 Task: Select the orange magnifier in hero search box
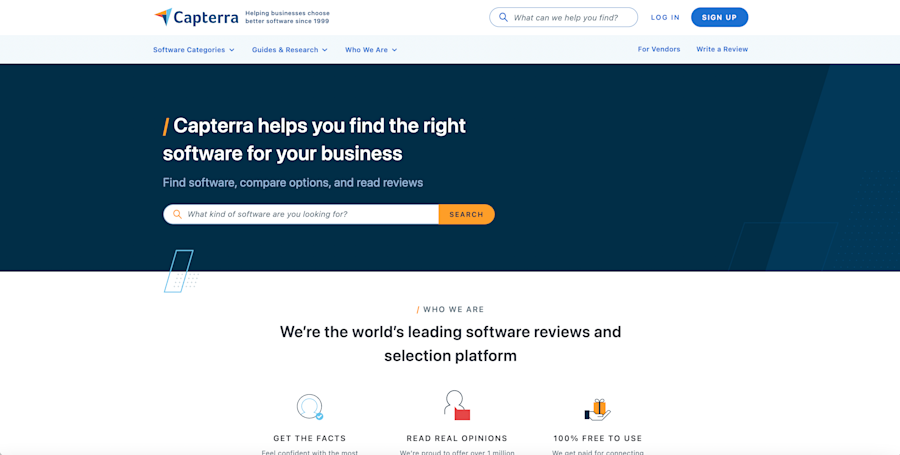pyautogui.click(x=177, y=214)
